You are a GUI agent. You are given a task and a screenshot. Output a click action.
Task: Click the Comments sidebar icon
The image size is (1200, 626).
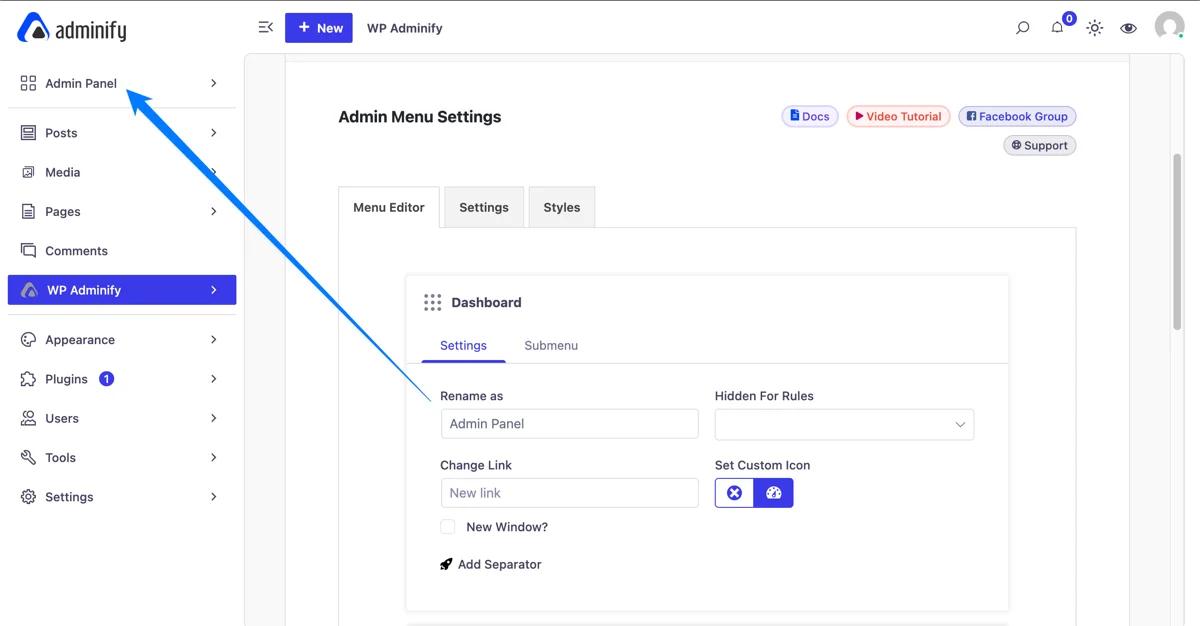coord(28,251)
